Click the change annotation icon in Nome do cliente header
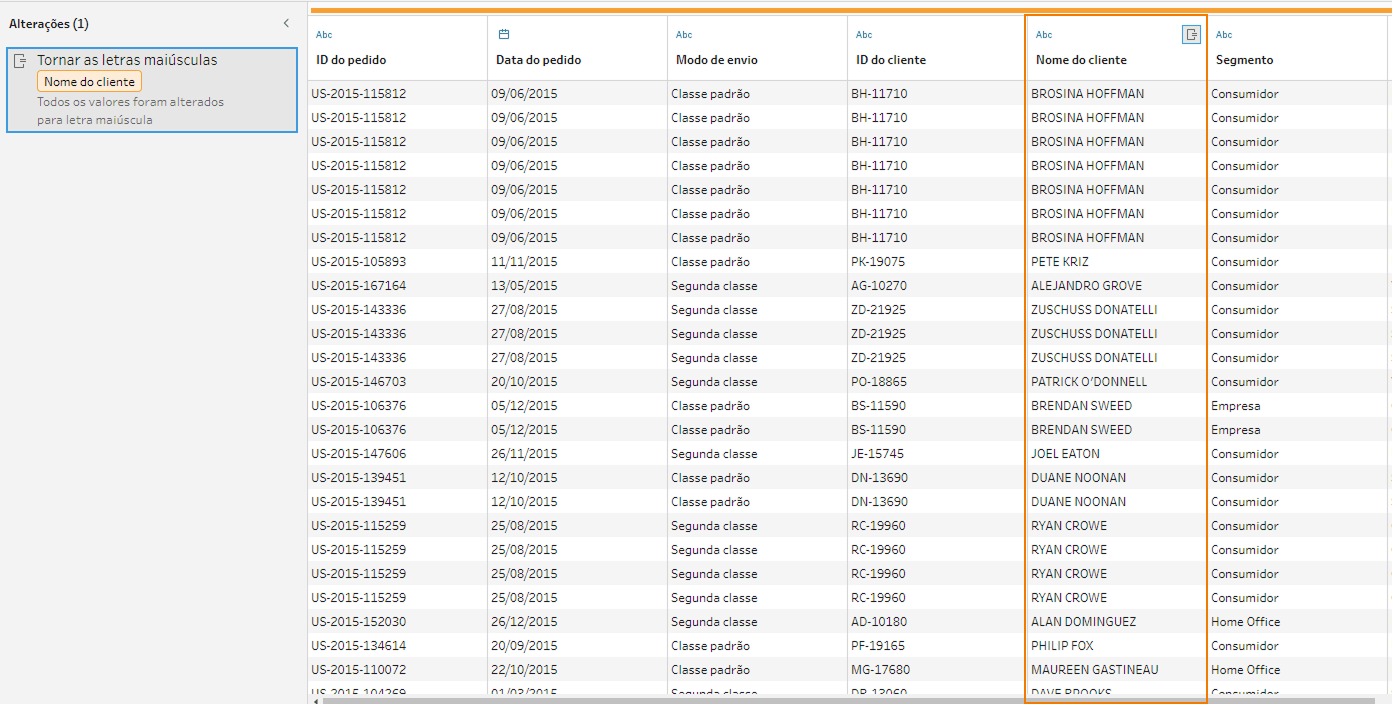1392x704 pixels. click(x=1191, y=35)
